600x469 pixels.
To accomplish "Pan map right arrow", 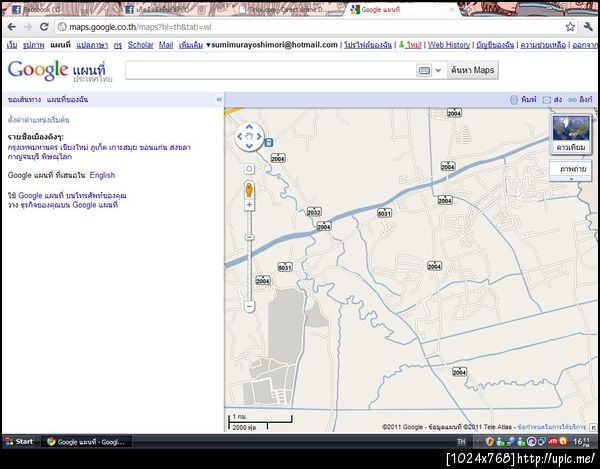I will click(259, 136).
